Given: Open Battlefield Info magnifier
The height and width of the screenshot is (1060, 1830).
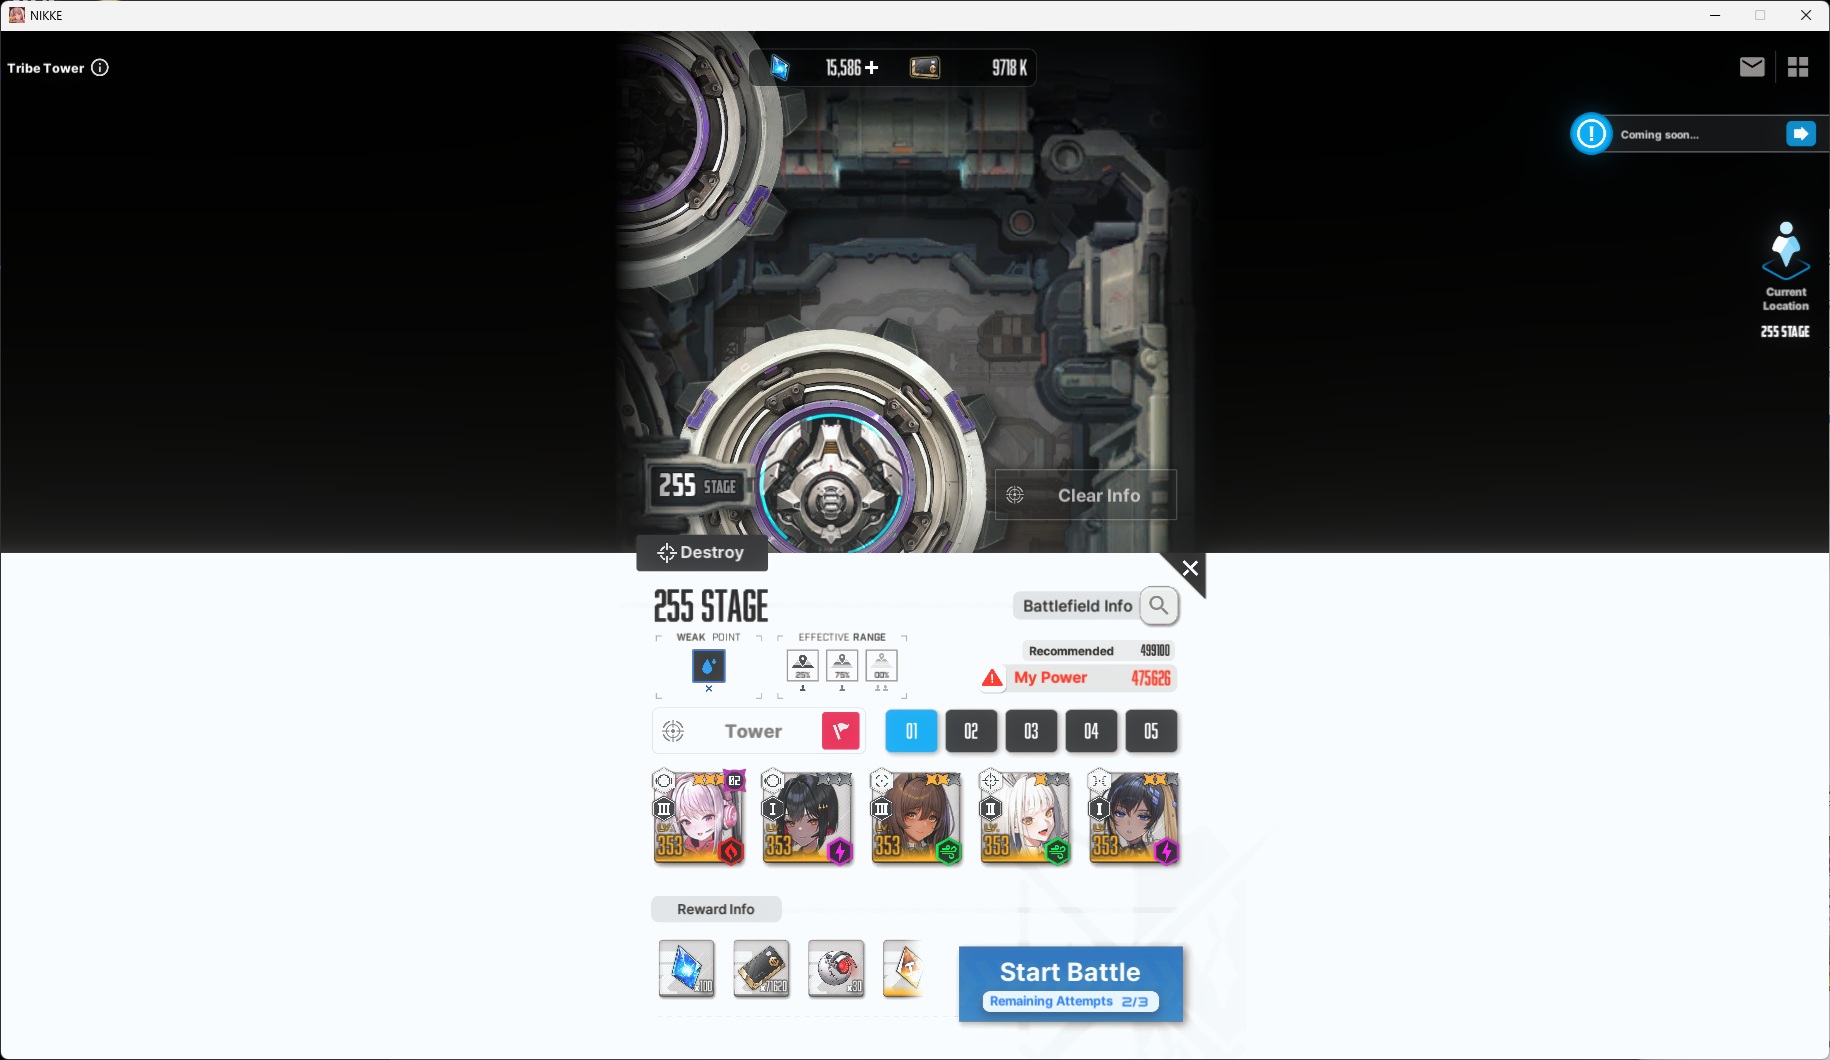Looking at the screenshot, I should pos(1159,605).
